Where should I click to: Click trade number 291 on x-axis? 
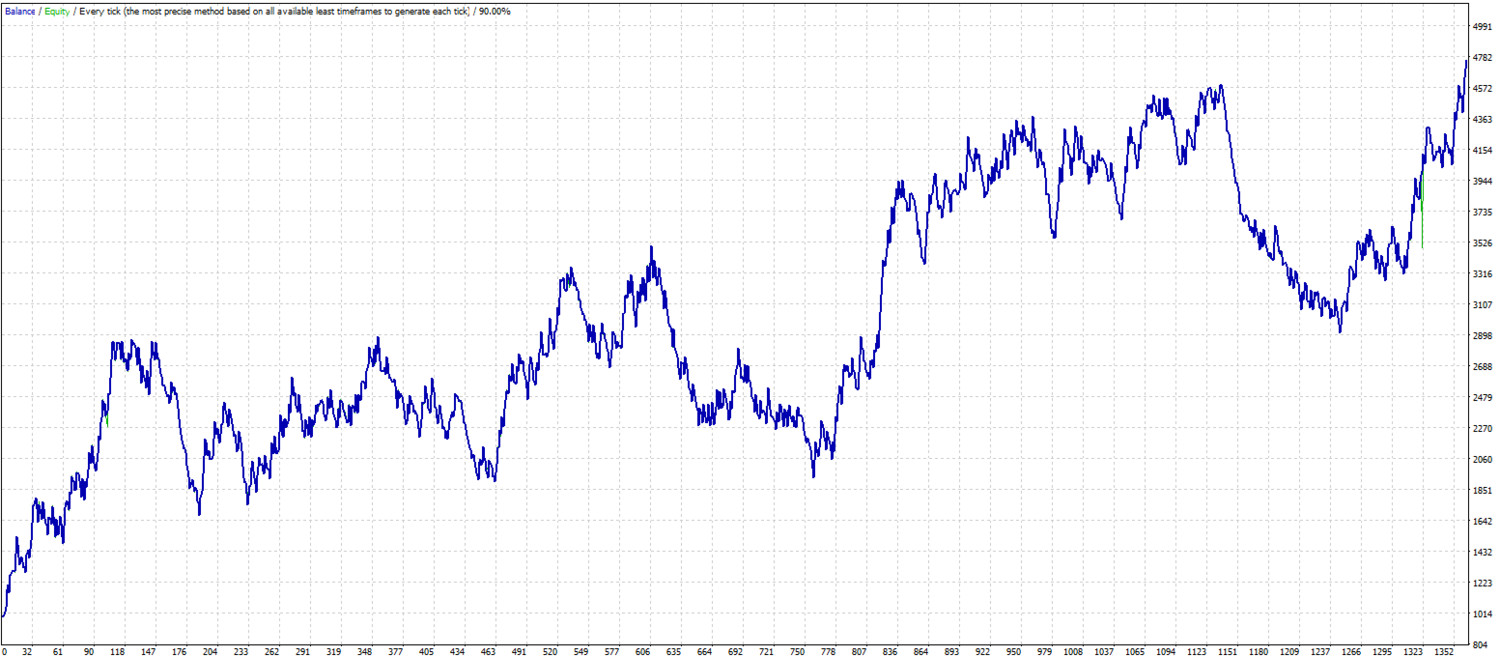(x=303, y=650)
